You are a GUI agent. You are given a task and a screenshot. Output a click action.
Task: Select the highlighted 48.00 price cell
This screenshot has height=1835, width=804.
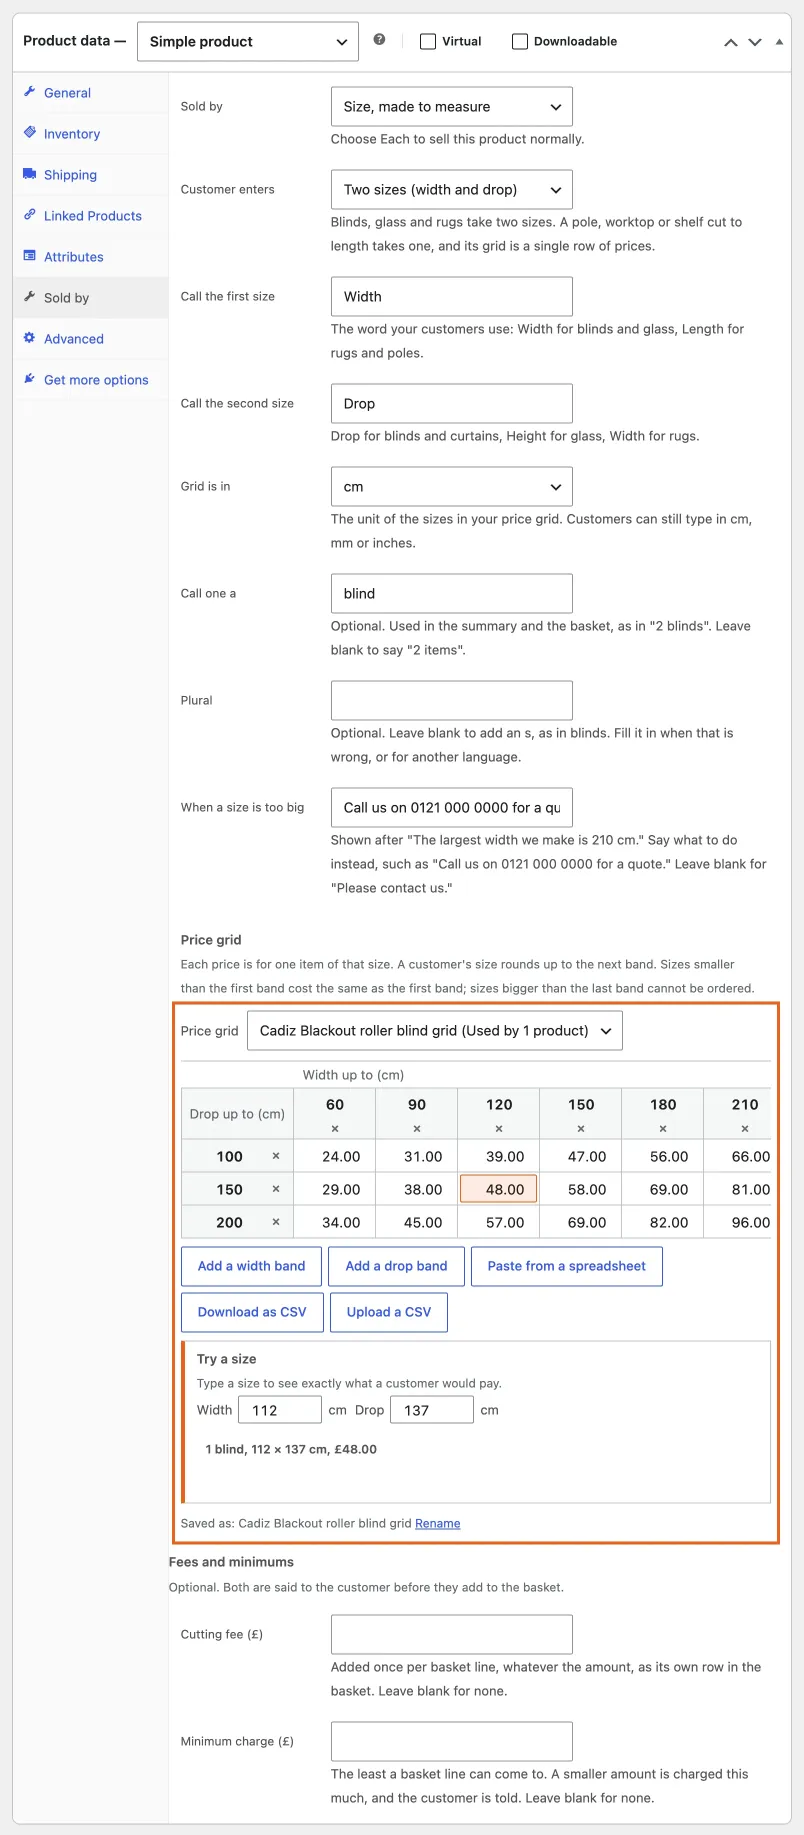click(499, 1189)
